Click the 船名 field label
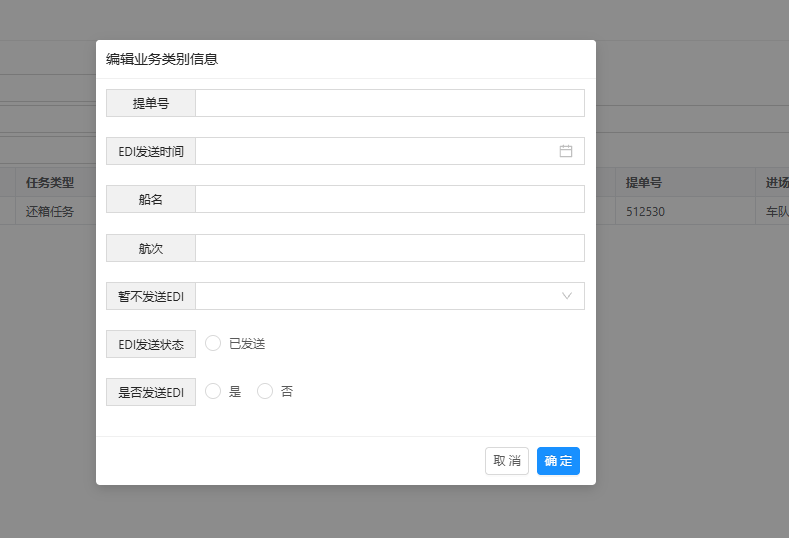This screenshot has height=538, width=789. [x=151, y=199]
